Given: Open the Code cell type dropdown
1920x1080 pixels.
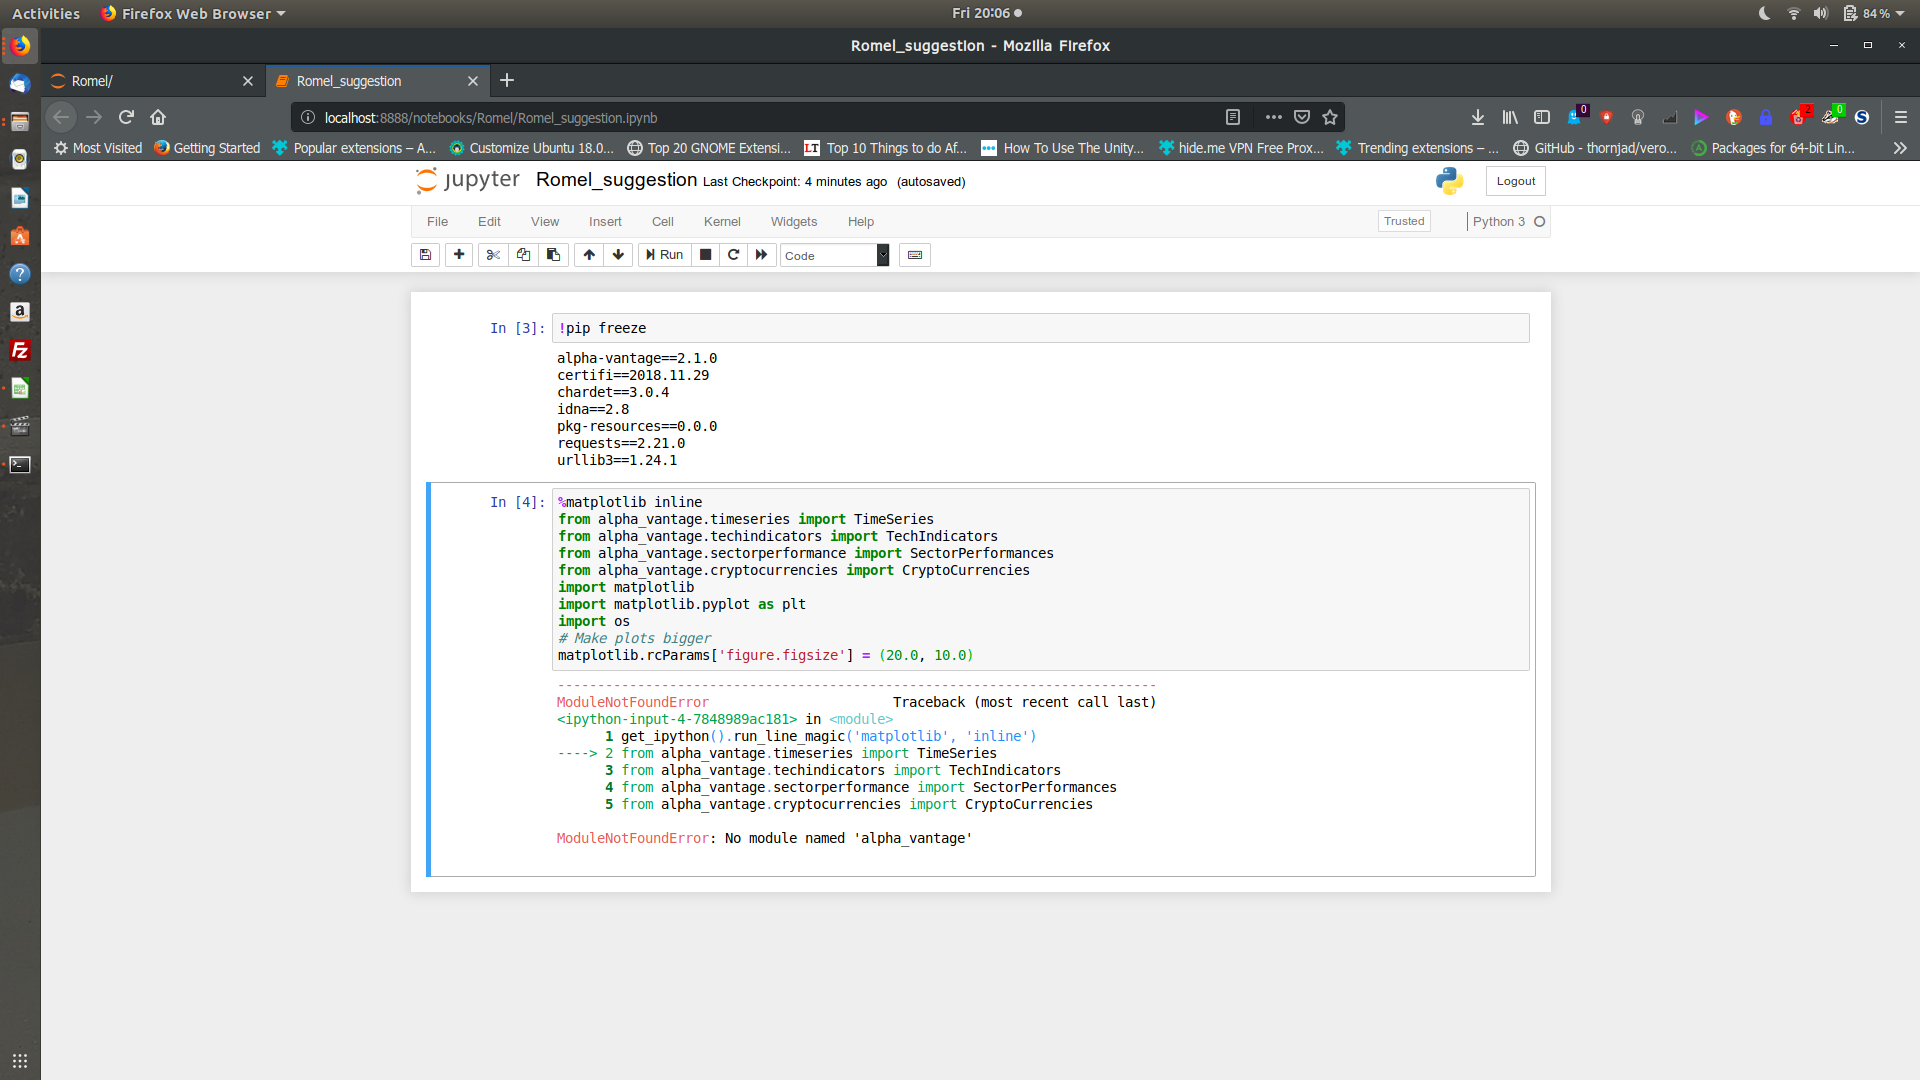Looking at the screenshot, I should [834, 255].
